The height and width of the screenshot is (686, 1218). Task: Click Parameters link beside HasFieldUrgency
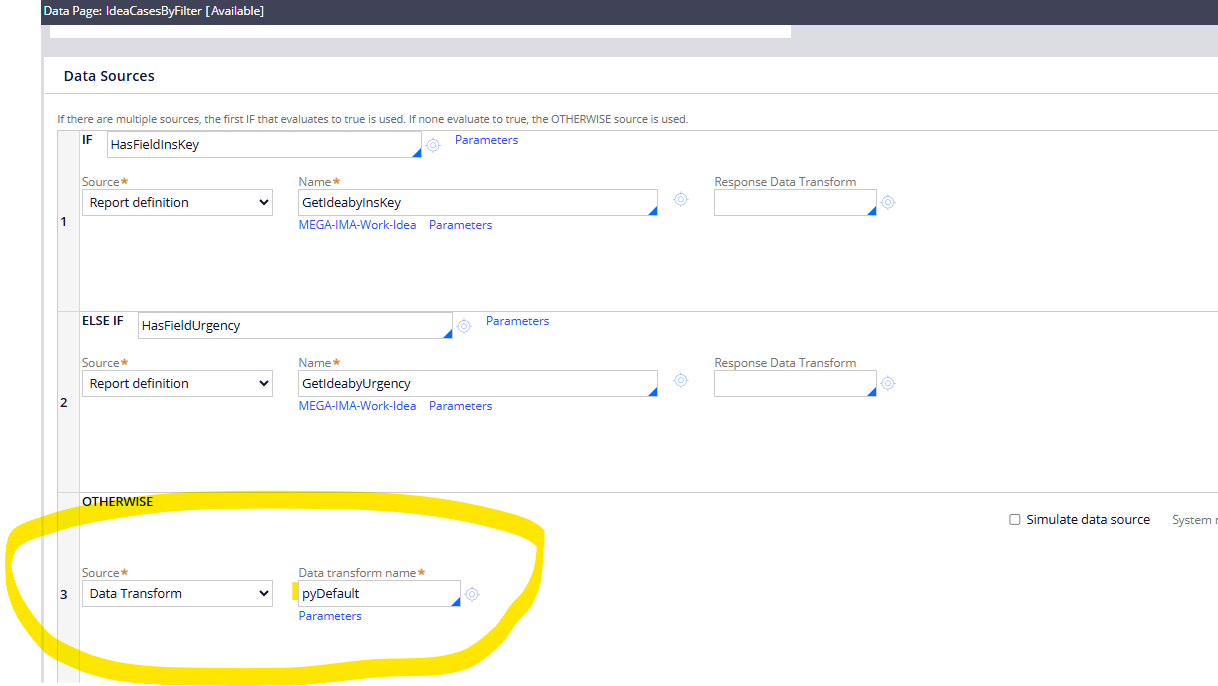pos(517,321)
